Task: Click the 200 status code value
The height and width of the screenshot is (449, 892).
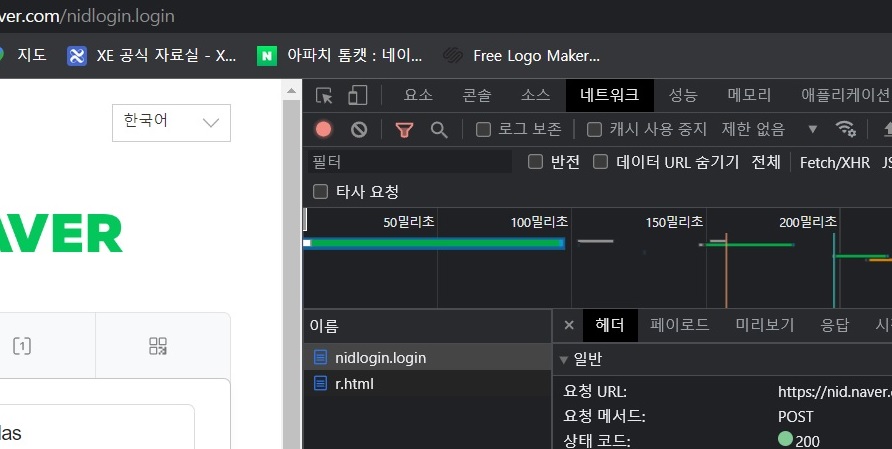Action: pos(807,441)
